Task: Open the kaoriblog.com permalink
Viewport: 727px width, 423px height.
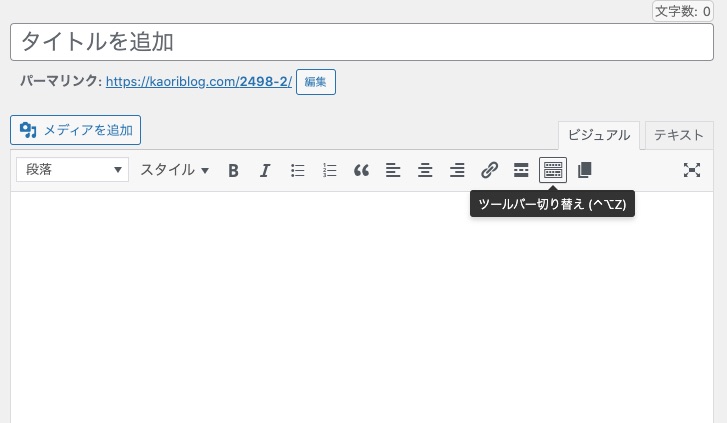Action: [x=199, y=82]
